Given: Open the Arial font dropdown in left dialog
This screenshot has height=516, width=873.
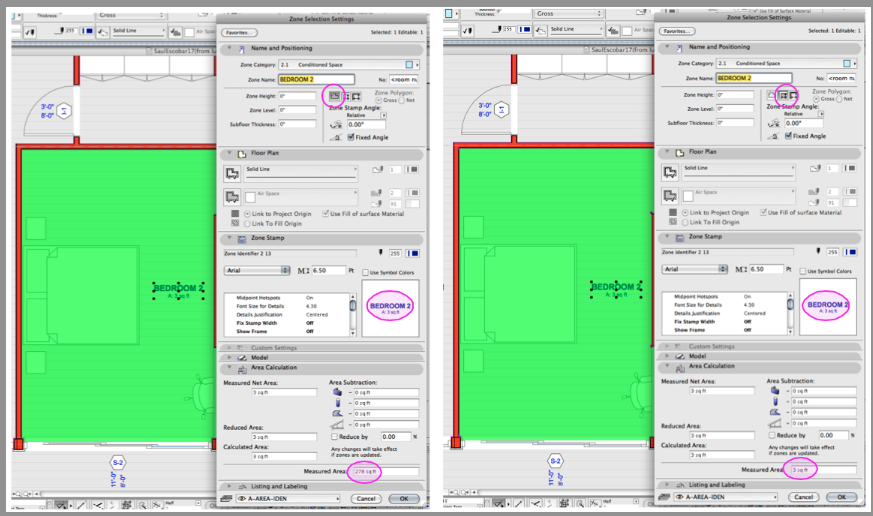Looking at the screenshot, I should 257,271.
